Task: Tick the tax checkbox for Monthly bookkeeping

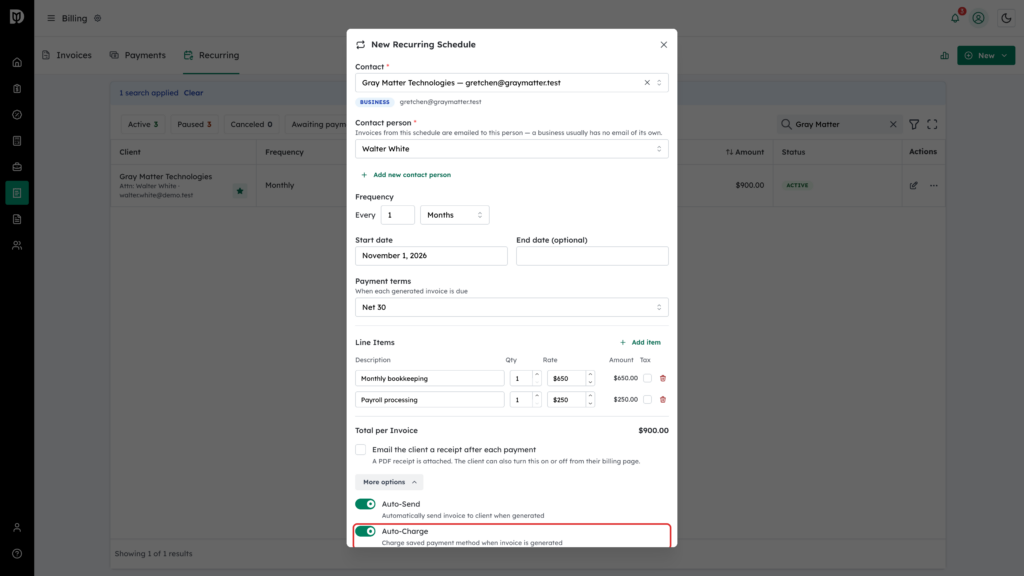Action: point(647,378)
